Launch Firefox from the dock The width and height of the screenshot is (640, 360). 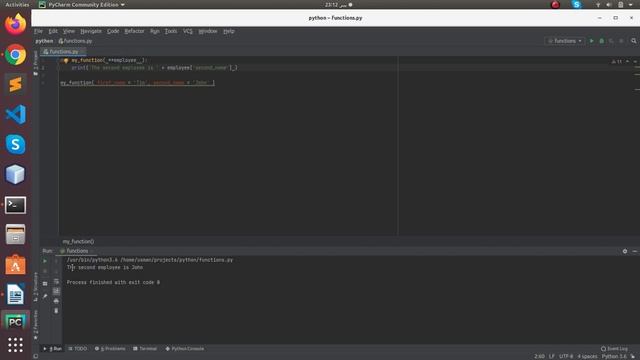(16, 24)
